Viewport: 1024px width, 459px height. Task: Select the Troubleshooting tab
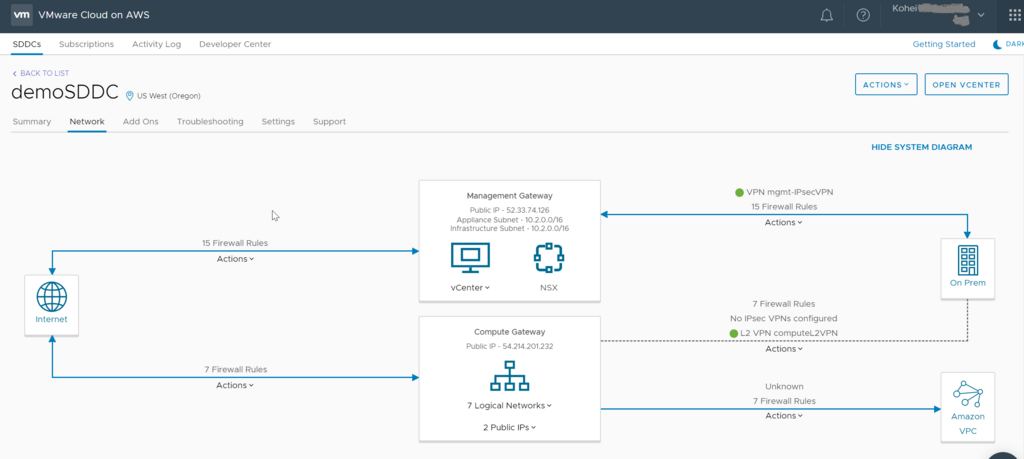tap(210, 121)
